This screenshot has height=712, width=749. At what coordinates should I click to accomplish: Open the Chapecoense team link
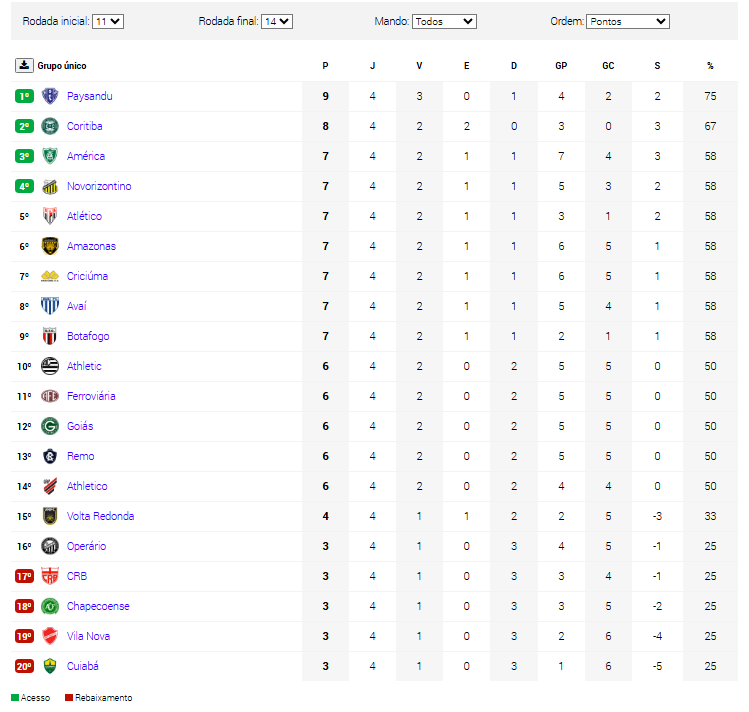(x=98, y=606)
